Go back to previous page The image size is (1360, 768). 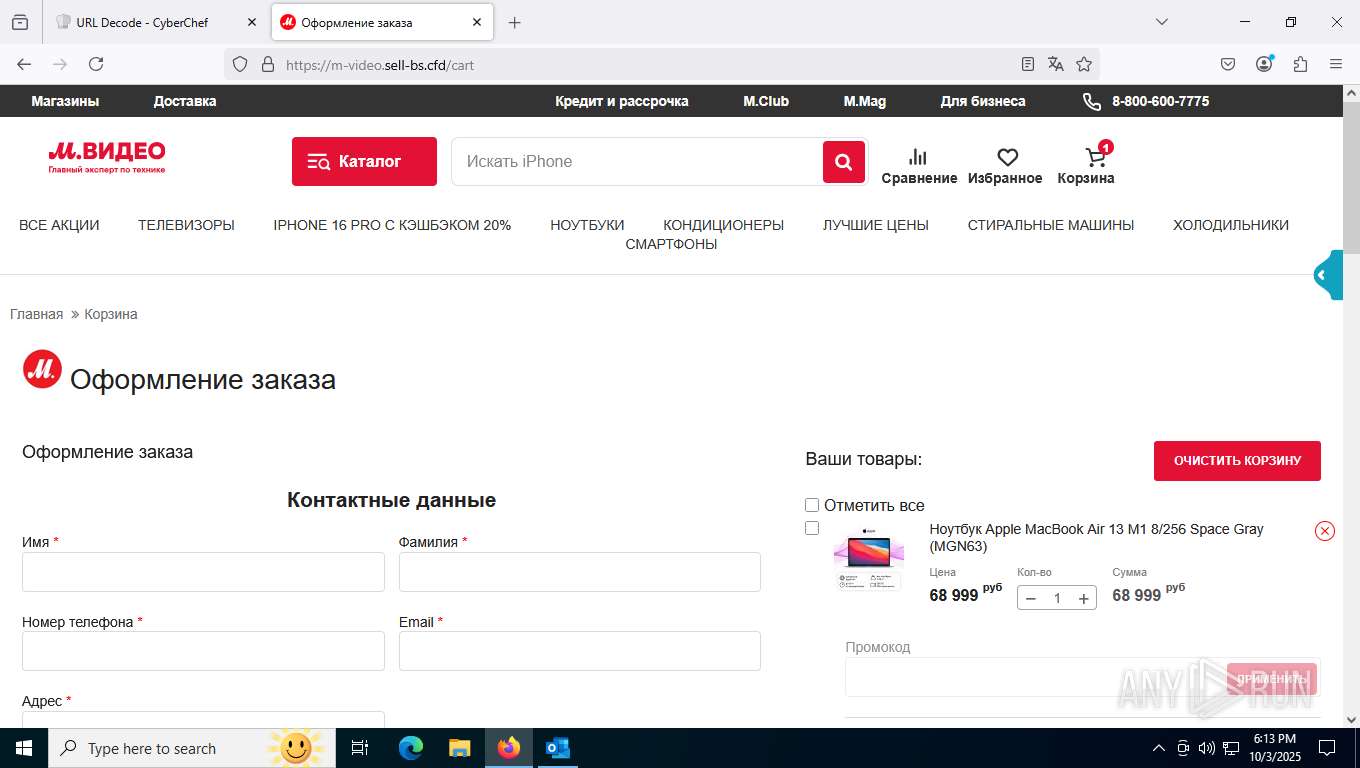24,64
